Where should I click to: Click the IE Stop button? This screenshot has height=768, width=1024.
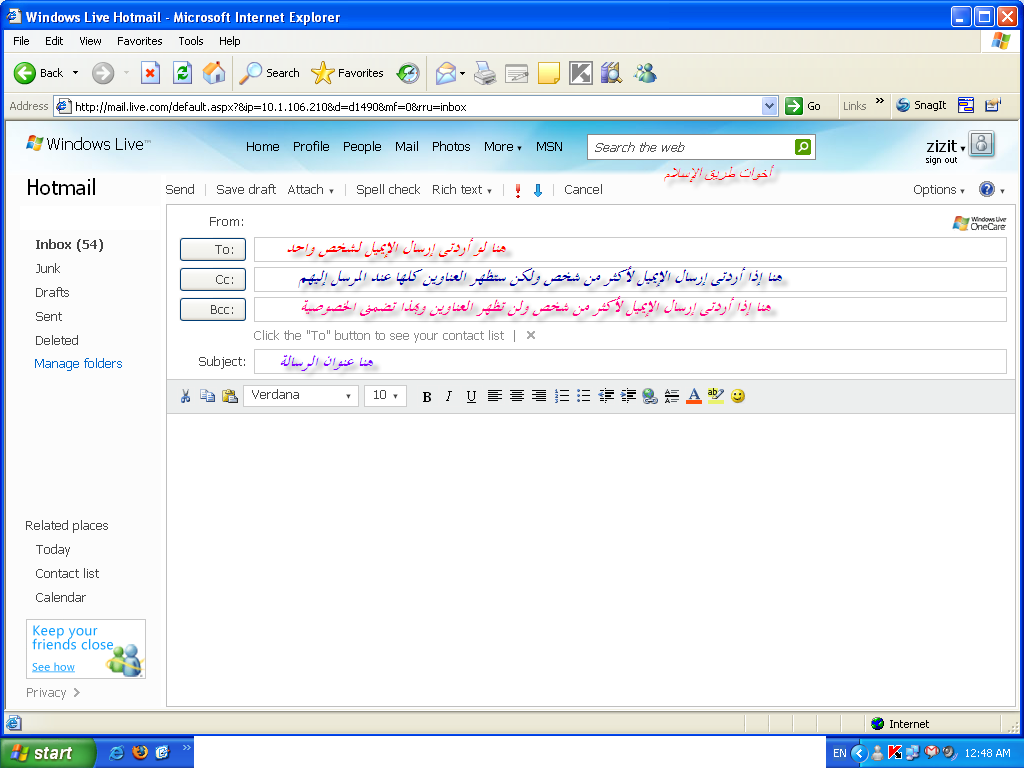[150, 73]
